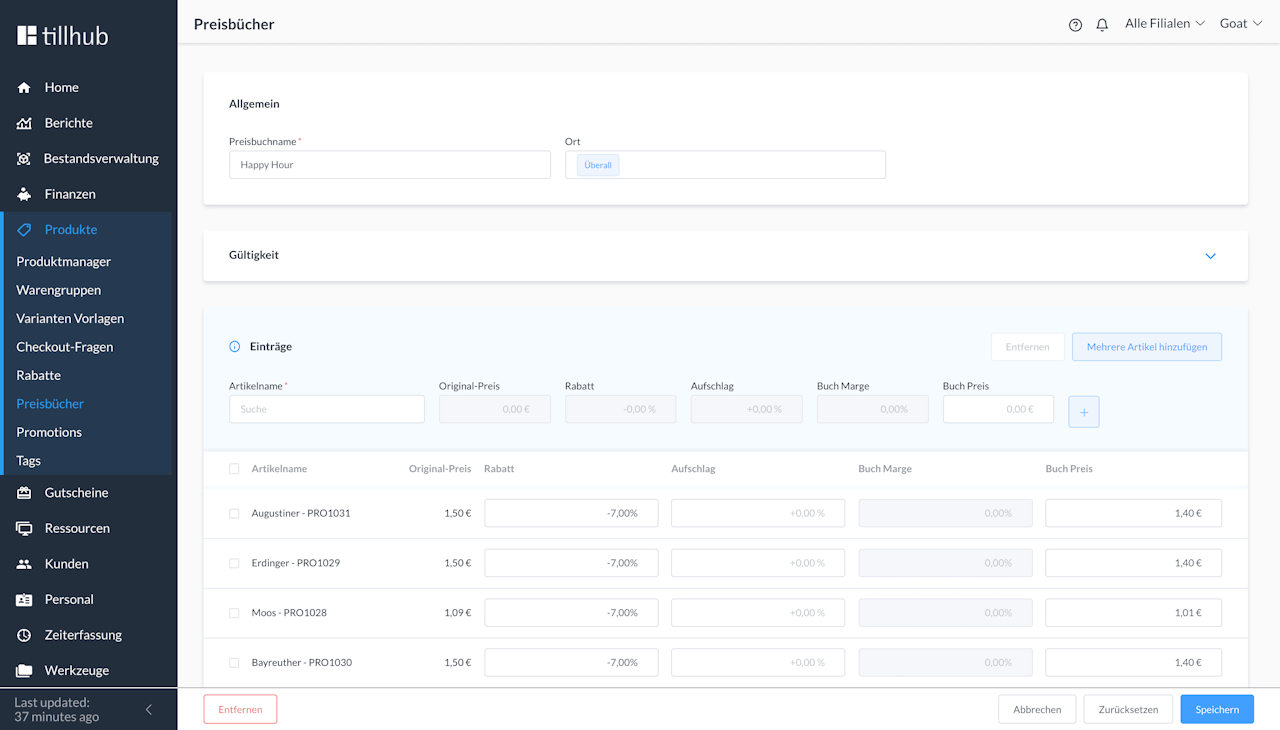The image size is (1280, 730).
Task: Select the Erdinger - PRO1029 row checkbox
Action: click(x=234, y=563)
